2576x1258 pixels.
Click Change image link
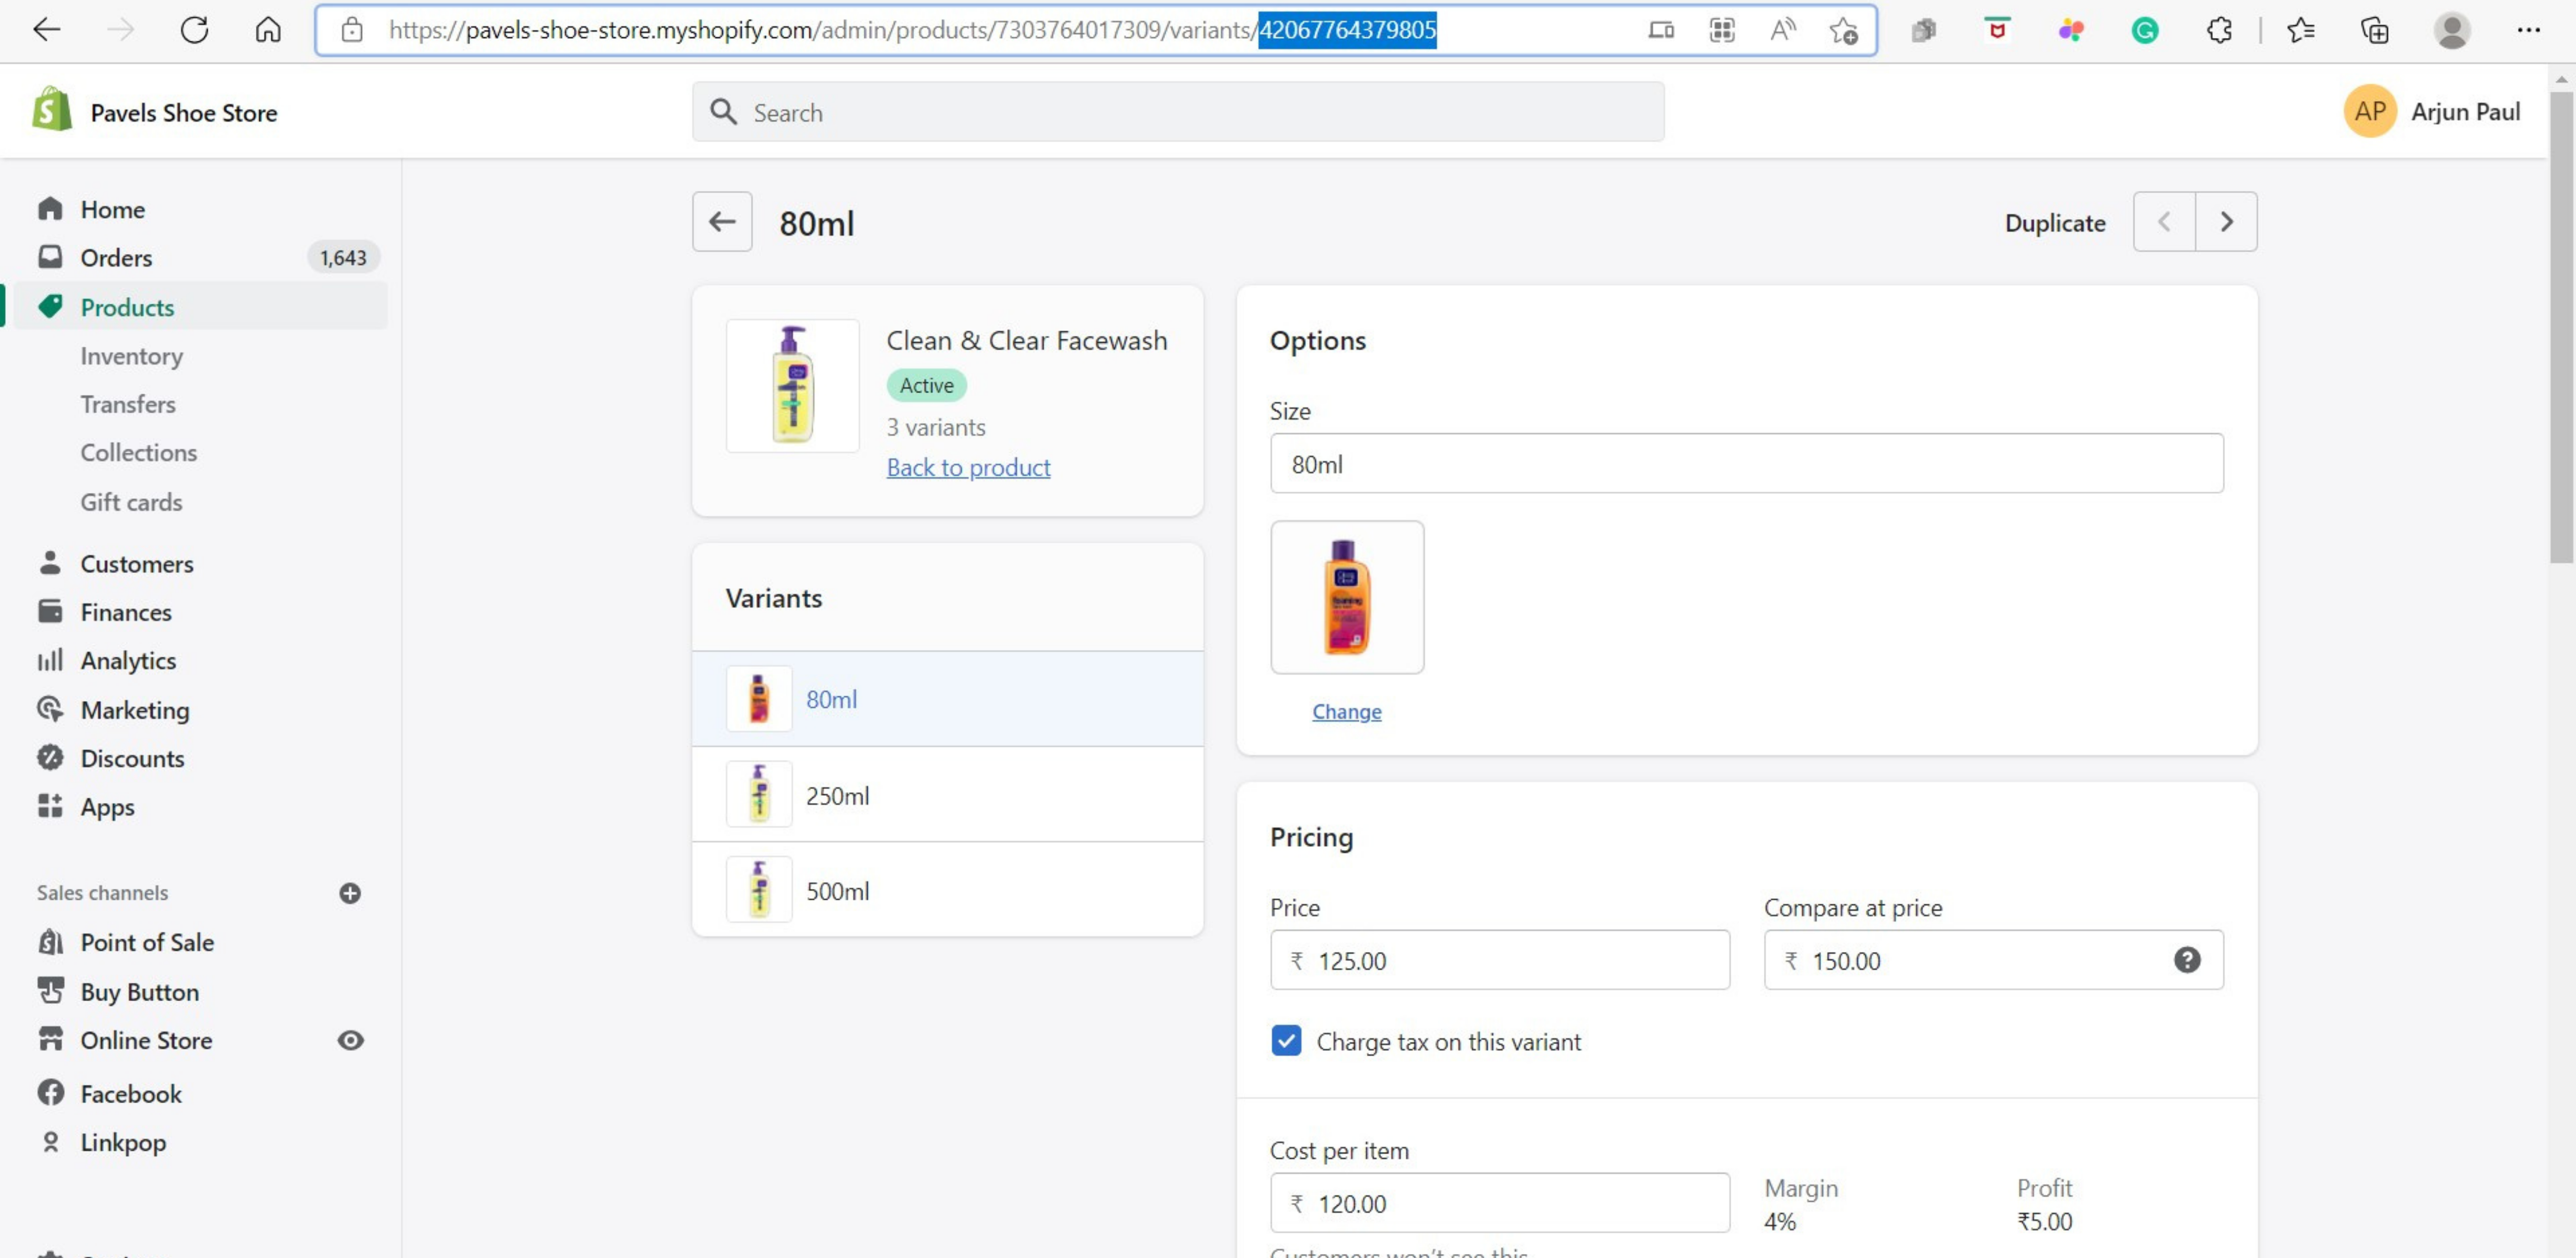[1346, 711]
